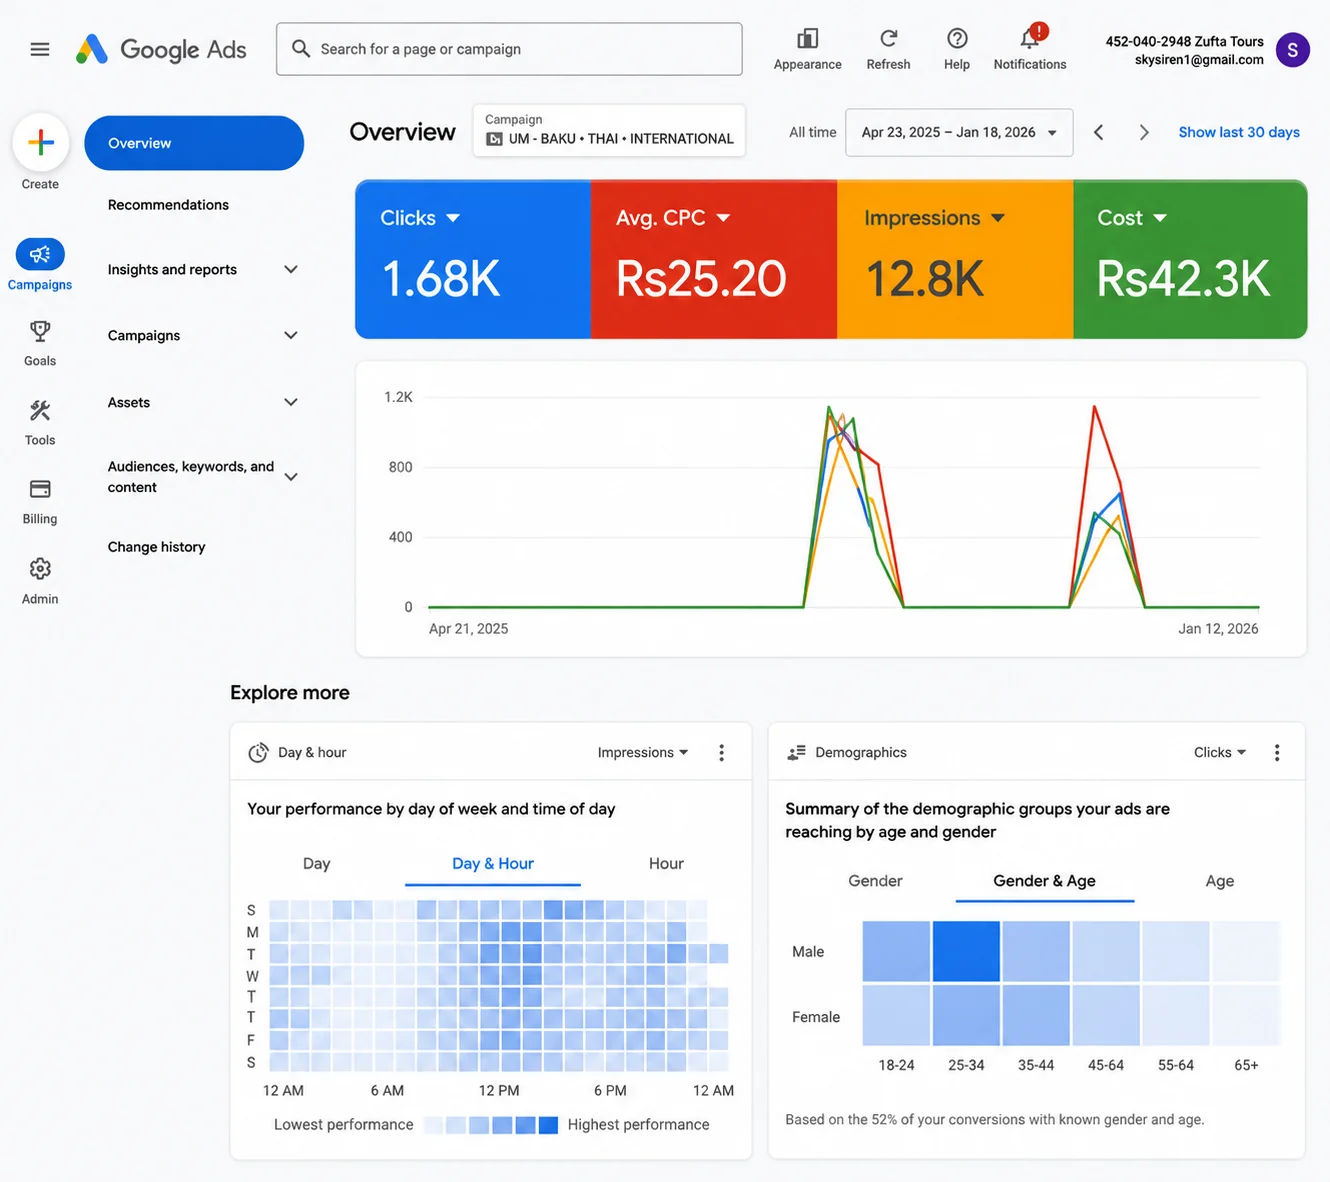Click the Google Ads logo

tap(161, 49)
